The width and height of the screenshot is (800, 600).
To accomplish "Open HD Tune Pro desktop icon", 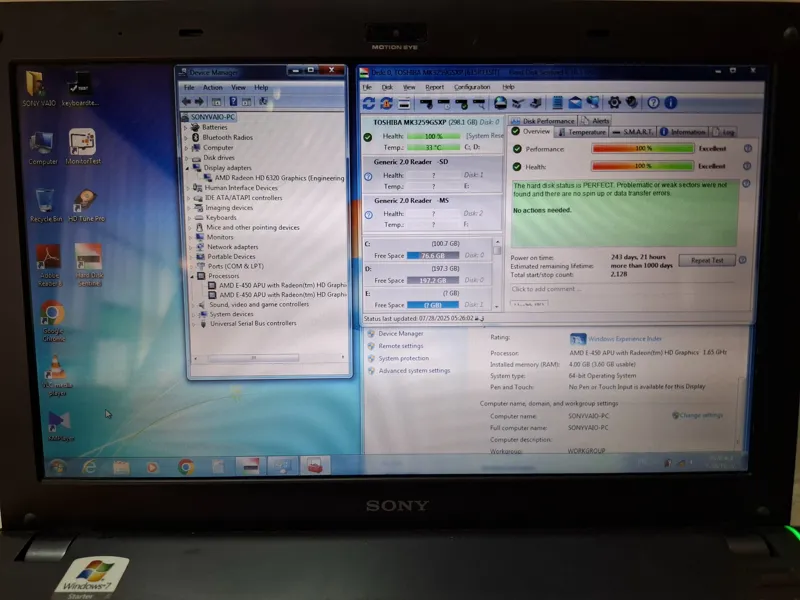I will (x=86, y=206).
